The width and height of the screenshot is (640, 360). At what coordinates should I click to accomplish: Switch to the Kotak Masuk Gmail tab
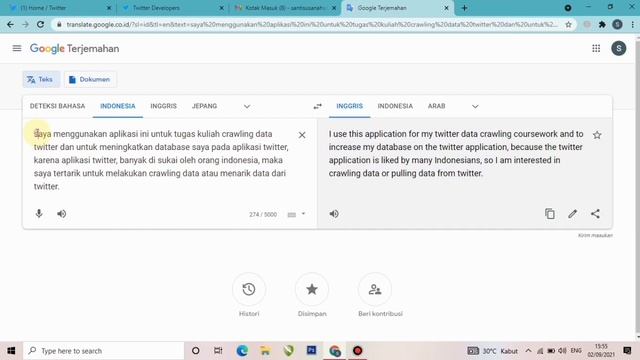tap(286, 8)
